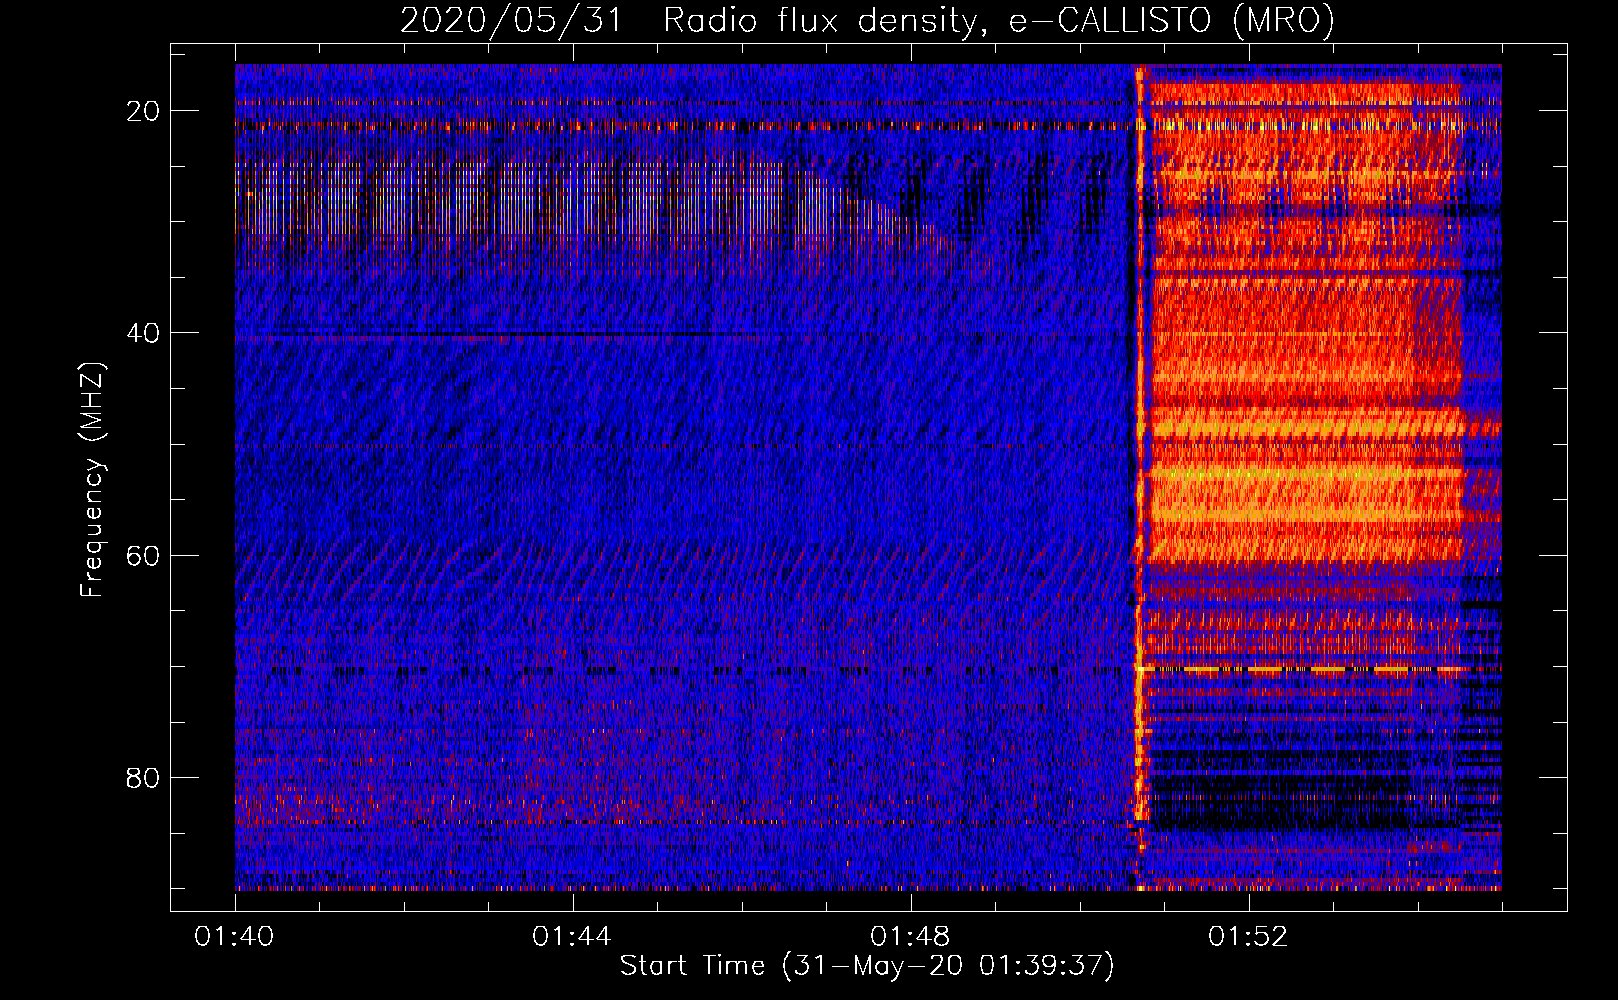Viewport: 1618px width, 1000px height.
Task: Click the 'Frequency (MHZ)' y-axis label
Action: 92,480
